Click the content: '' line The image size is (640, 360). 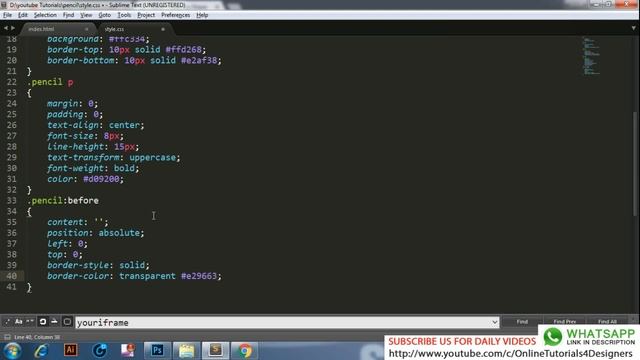(x=78, y=222)
